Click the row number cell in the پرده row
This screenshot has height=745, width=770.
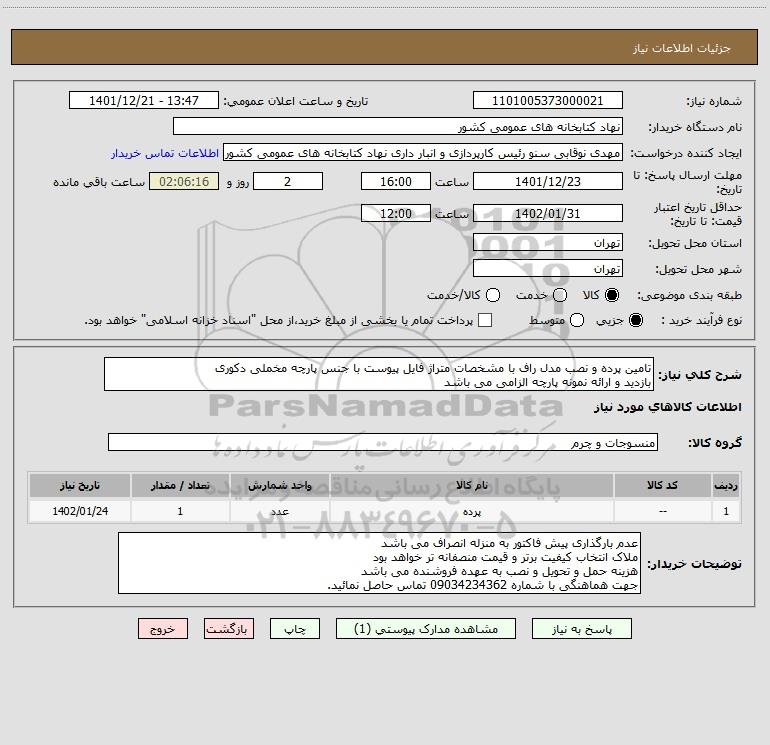pyautogui.click(x=726, y=511)
